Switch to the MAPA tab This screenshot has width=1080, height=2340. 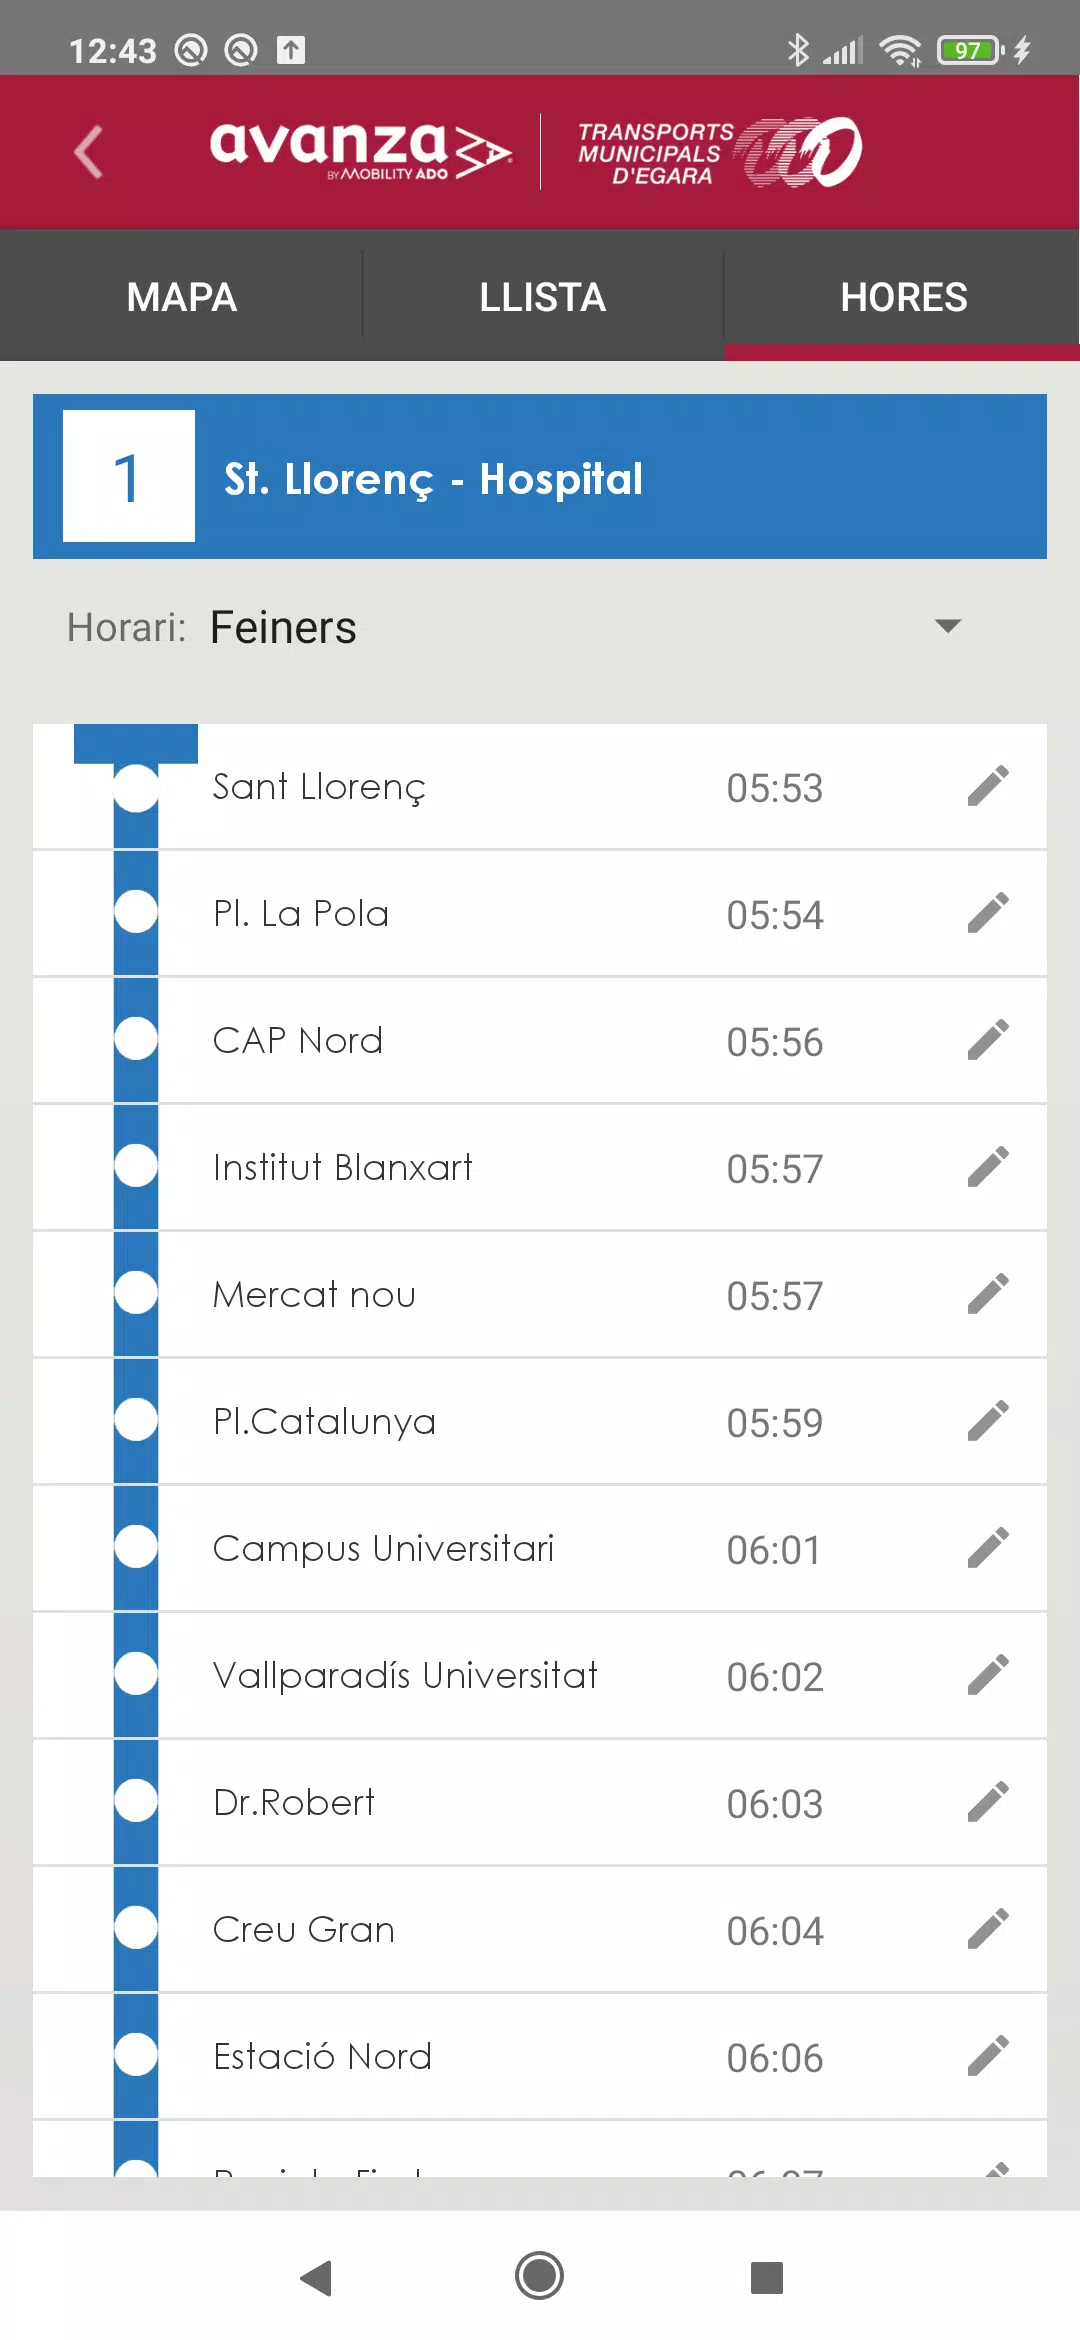click(x=181, y=296)
